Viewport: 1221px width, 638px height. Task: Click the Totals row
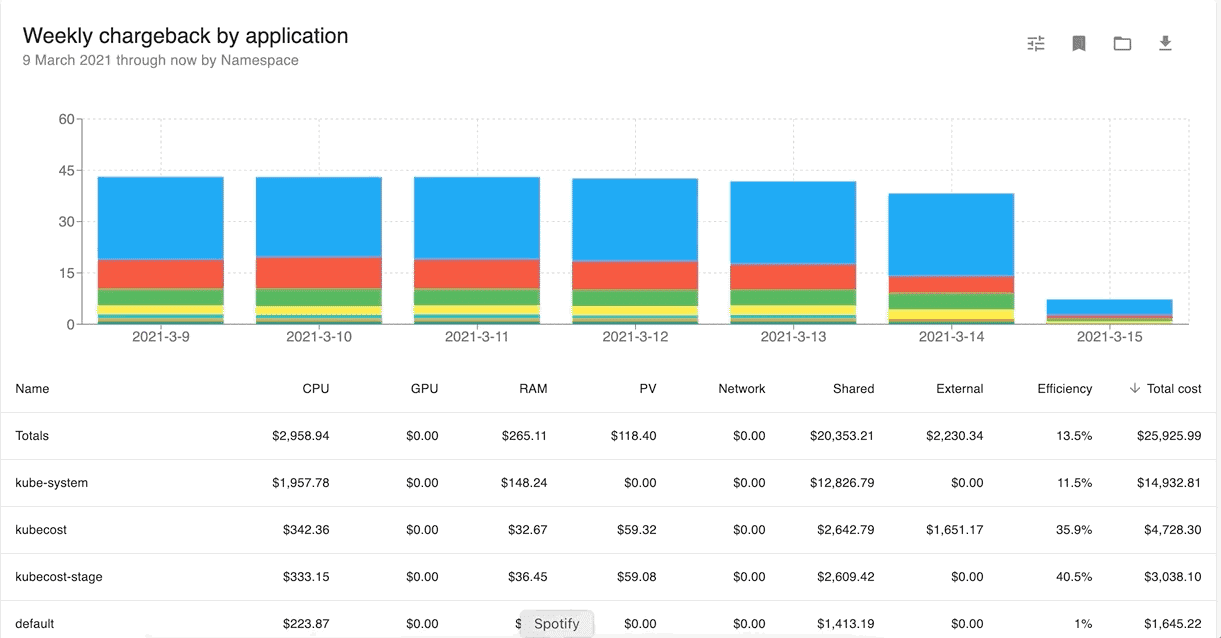[31, 436]
